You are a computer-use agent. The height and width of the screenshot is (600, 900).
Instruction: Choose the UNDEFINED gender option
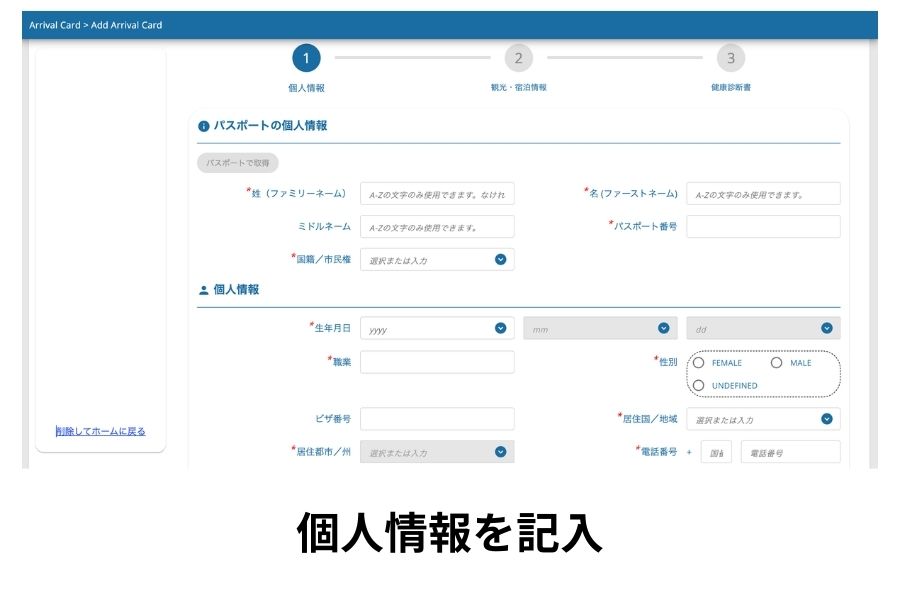pyautogui.click(x=699, y=385)
